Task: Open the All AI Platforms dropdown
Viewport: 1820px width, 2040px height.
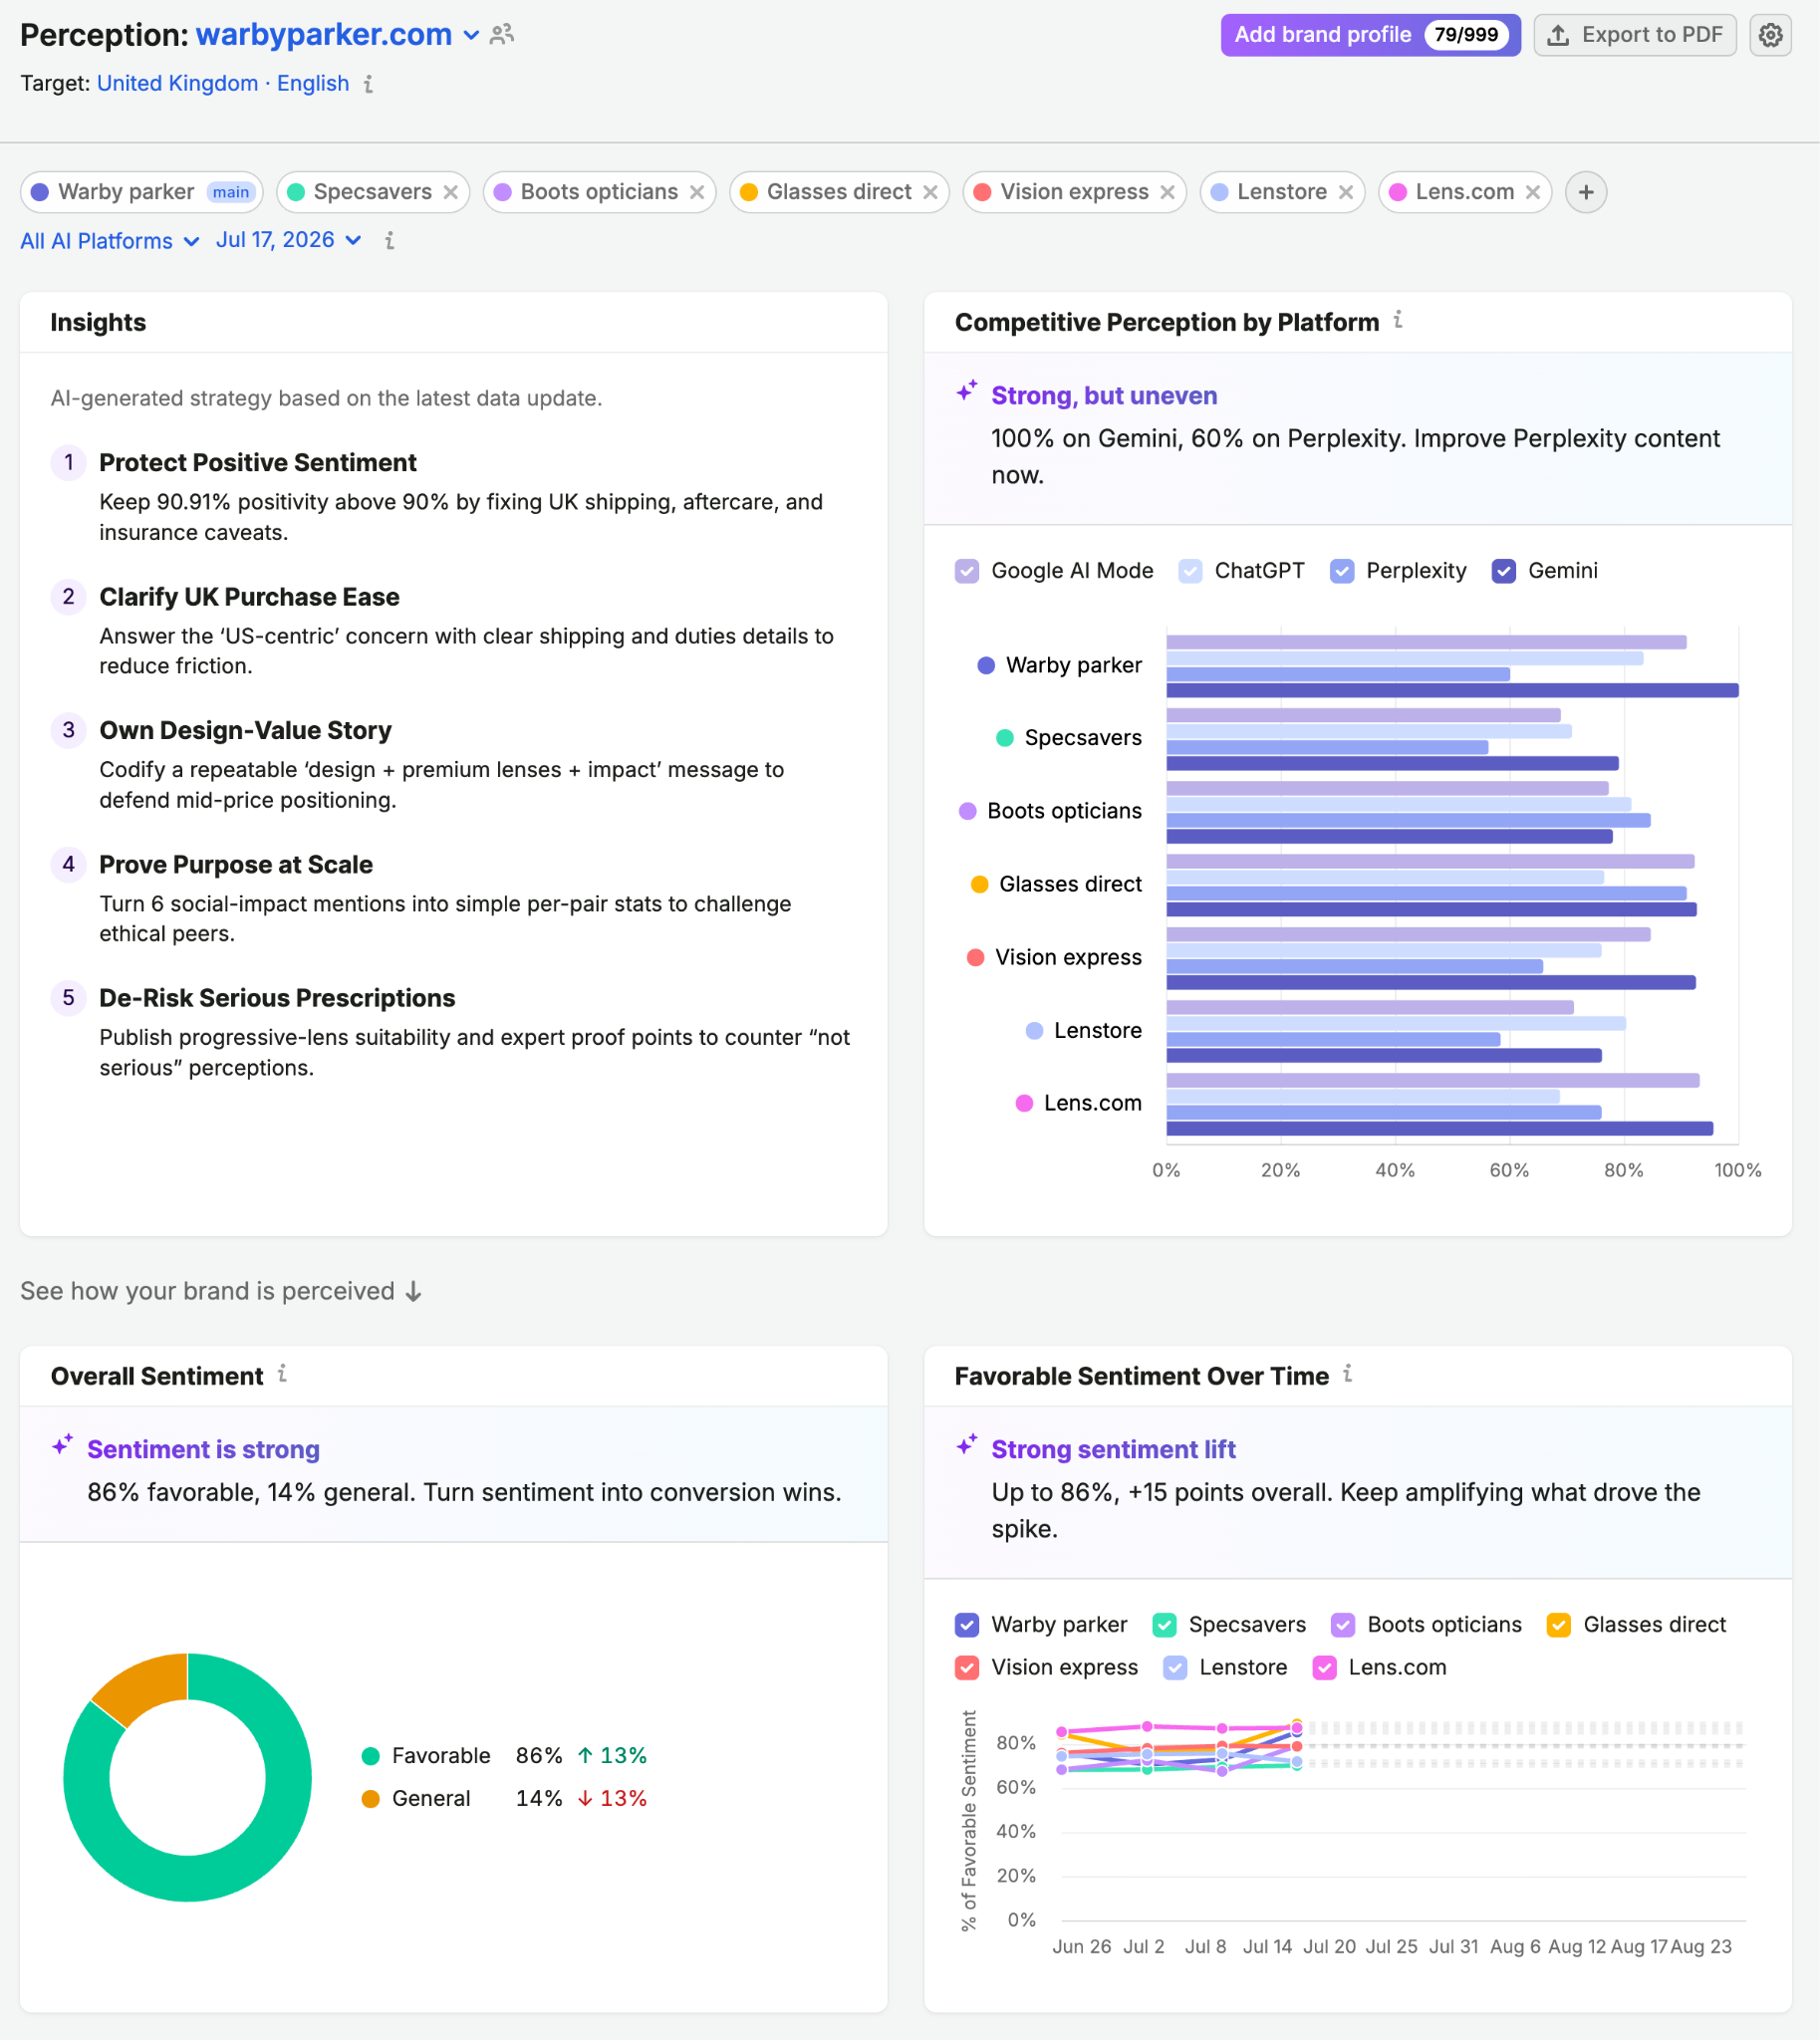Action: coord(110,241)
